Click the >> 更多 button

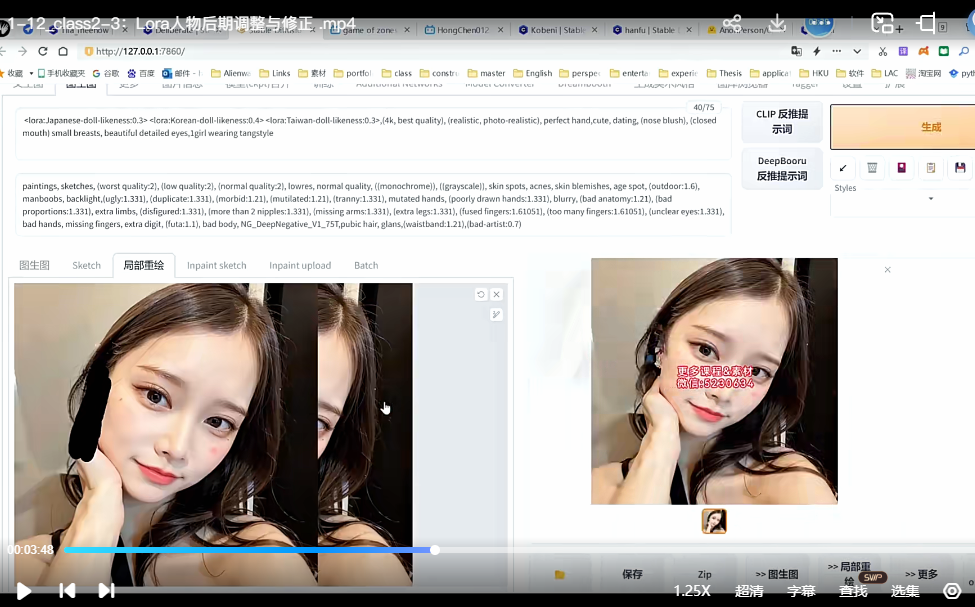(x=921, y=574)
